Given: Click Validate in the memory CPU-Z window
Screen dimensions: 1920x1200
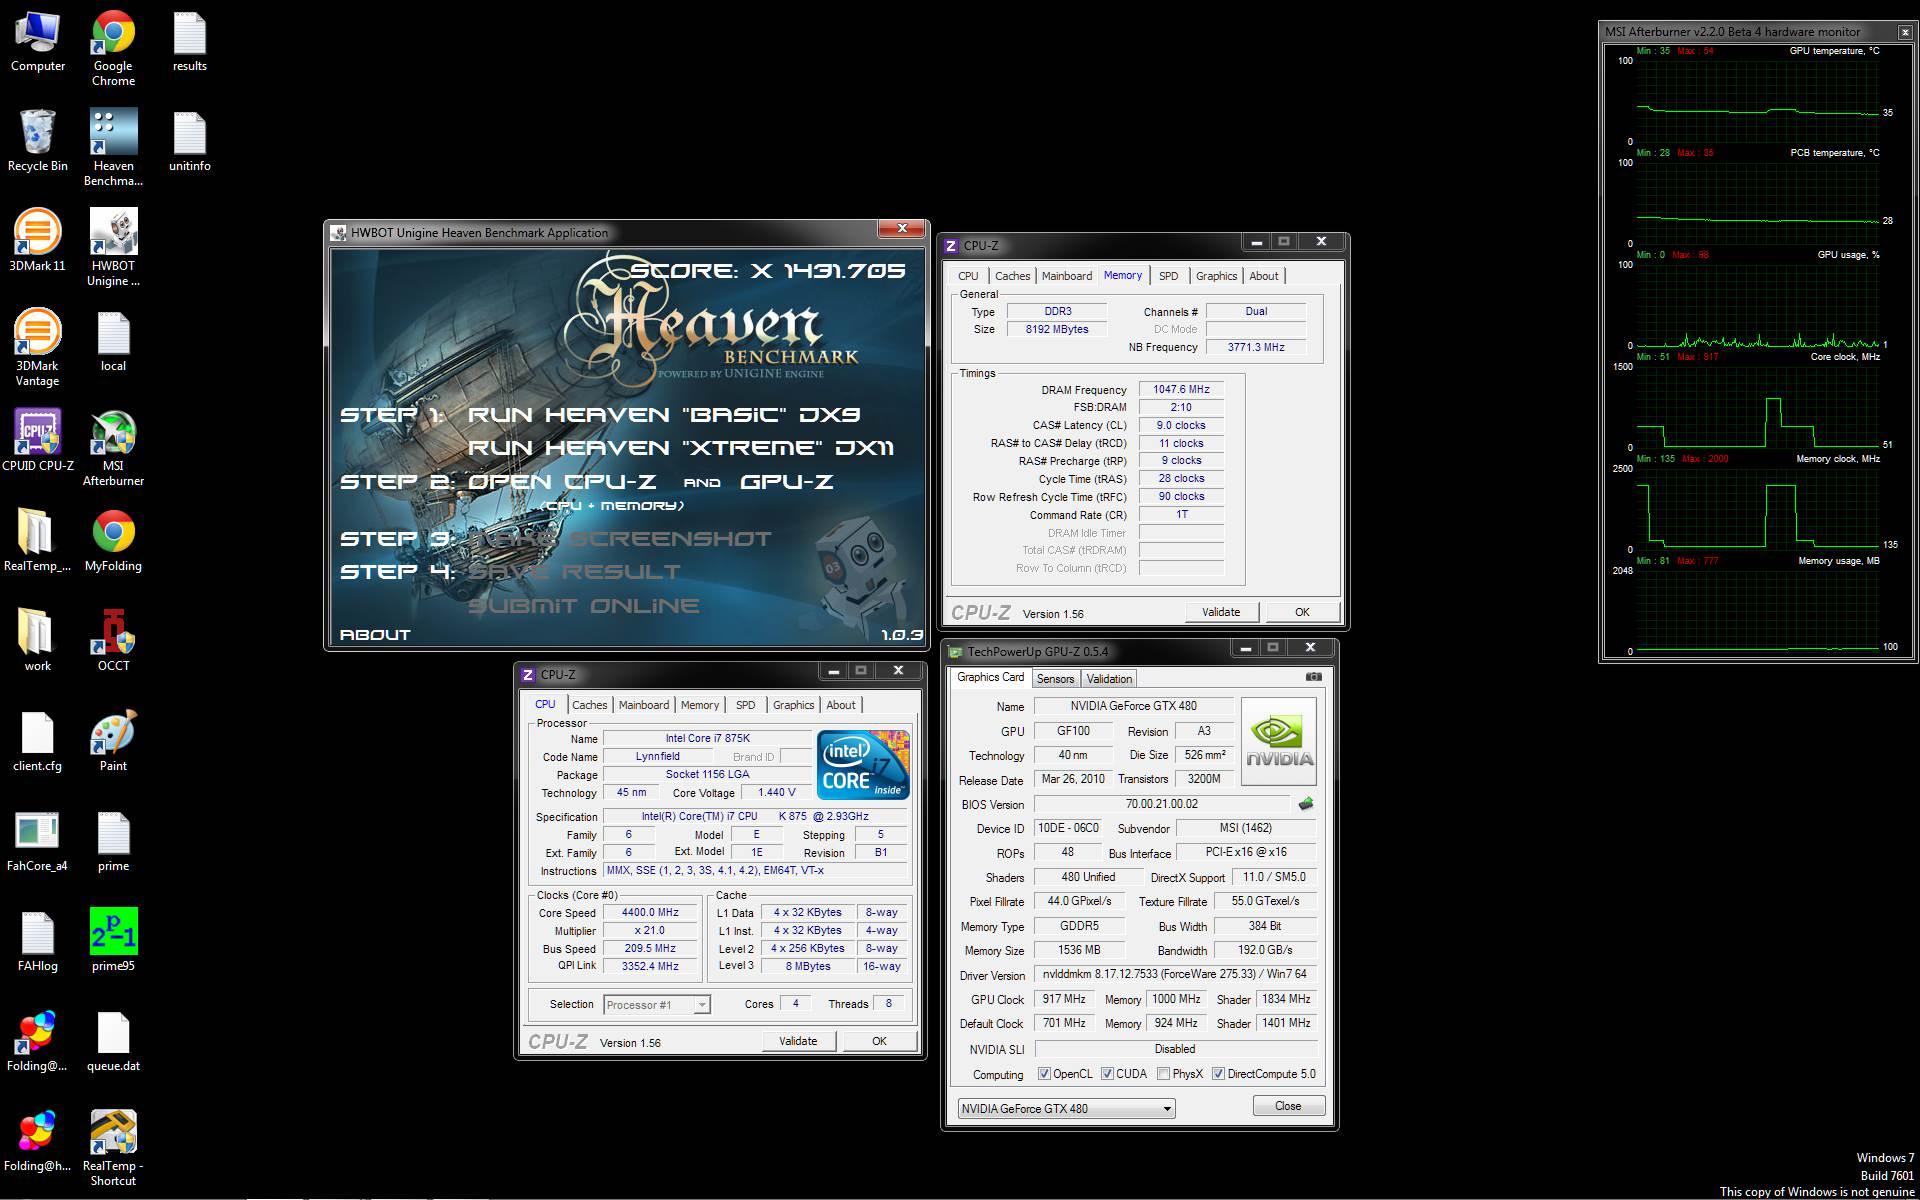Looking at the screenshot, I should 1220,612.
